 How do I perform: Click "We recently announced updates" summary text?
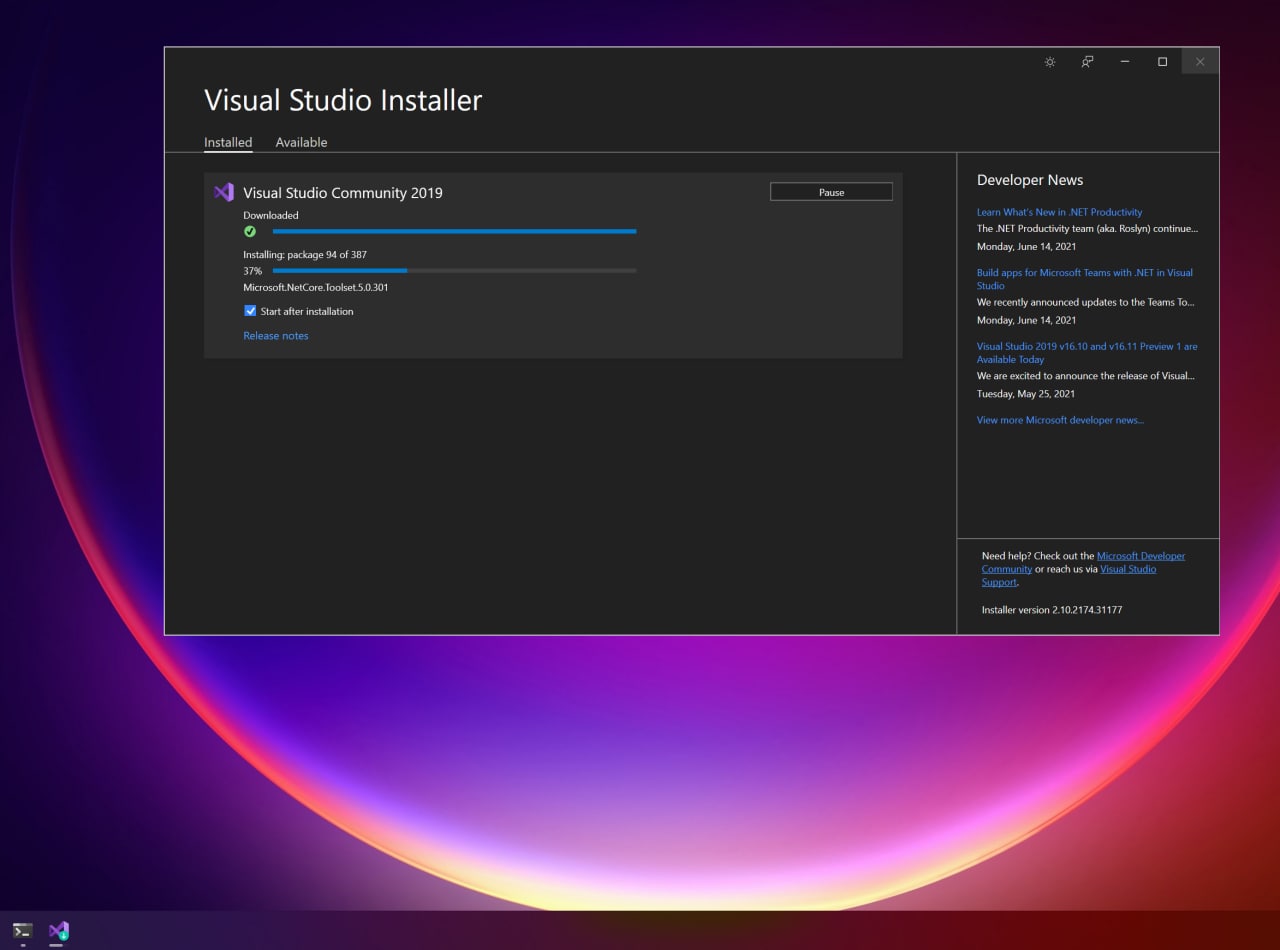click(1086, 302)
